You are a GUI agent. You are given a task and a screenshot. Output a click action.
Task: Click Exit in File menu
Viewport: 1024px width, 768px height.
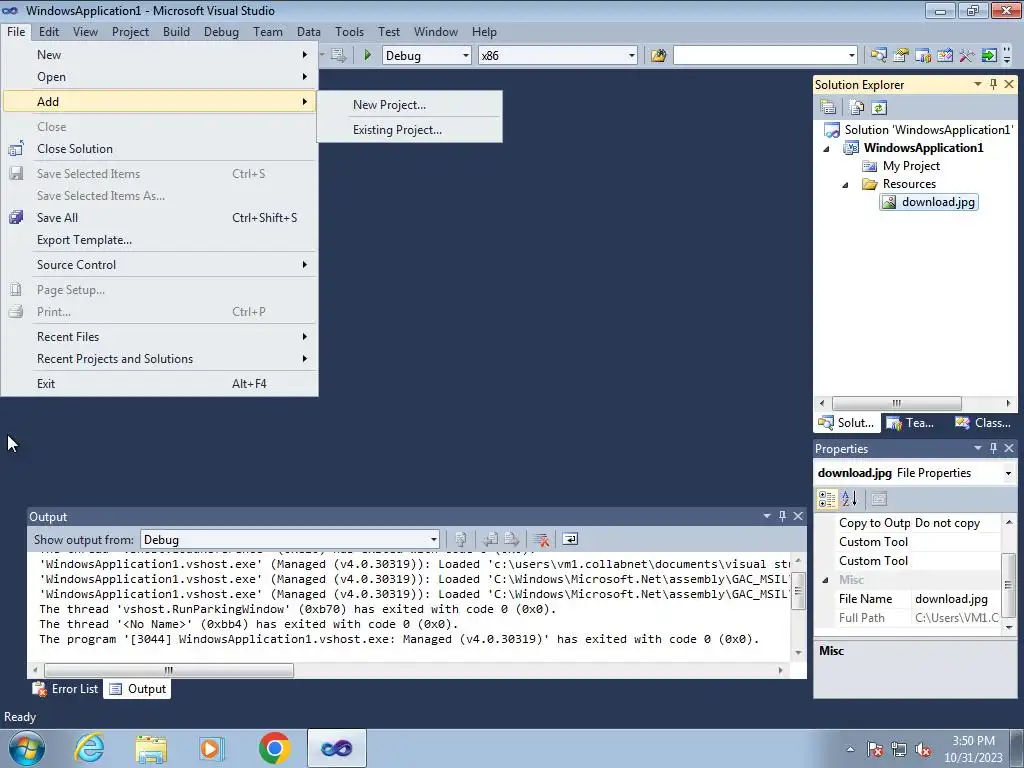point(160,384)
